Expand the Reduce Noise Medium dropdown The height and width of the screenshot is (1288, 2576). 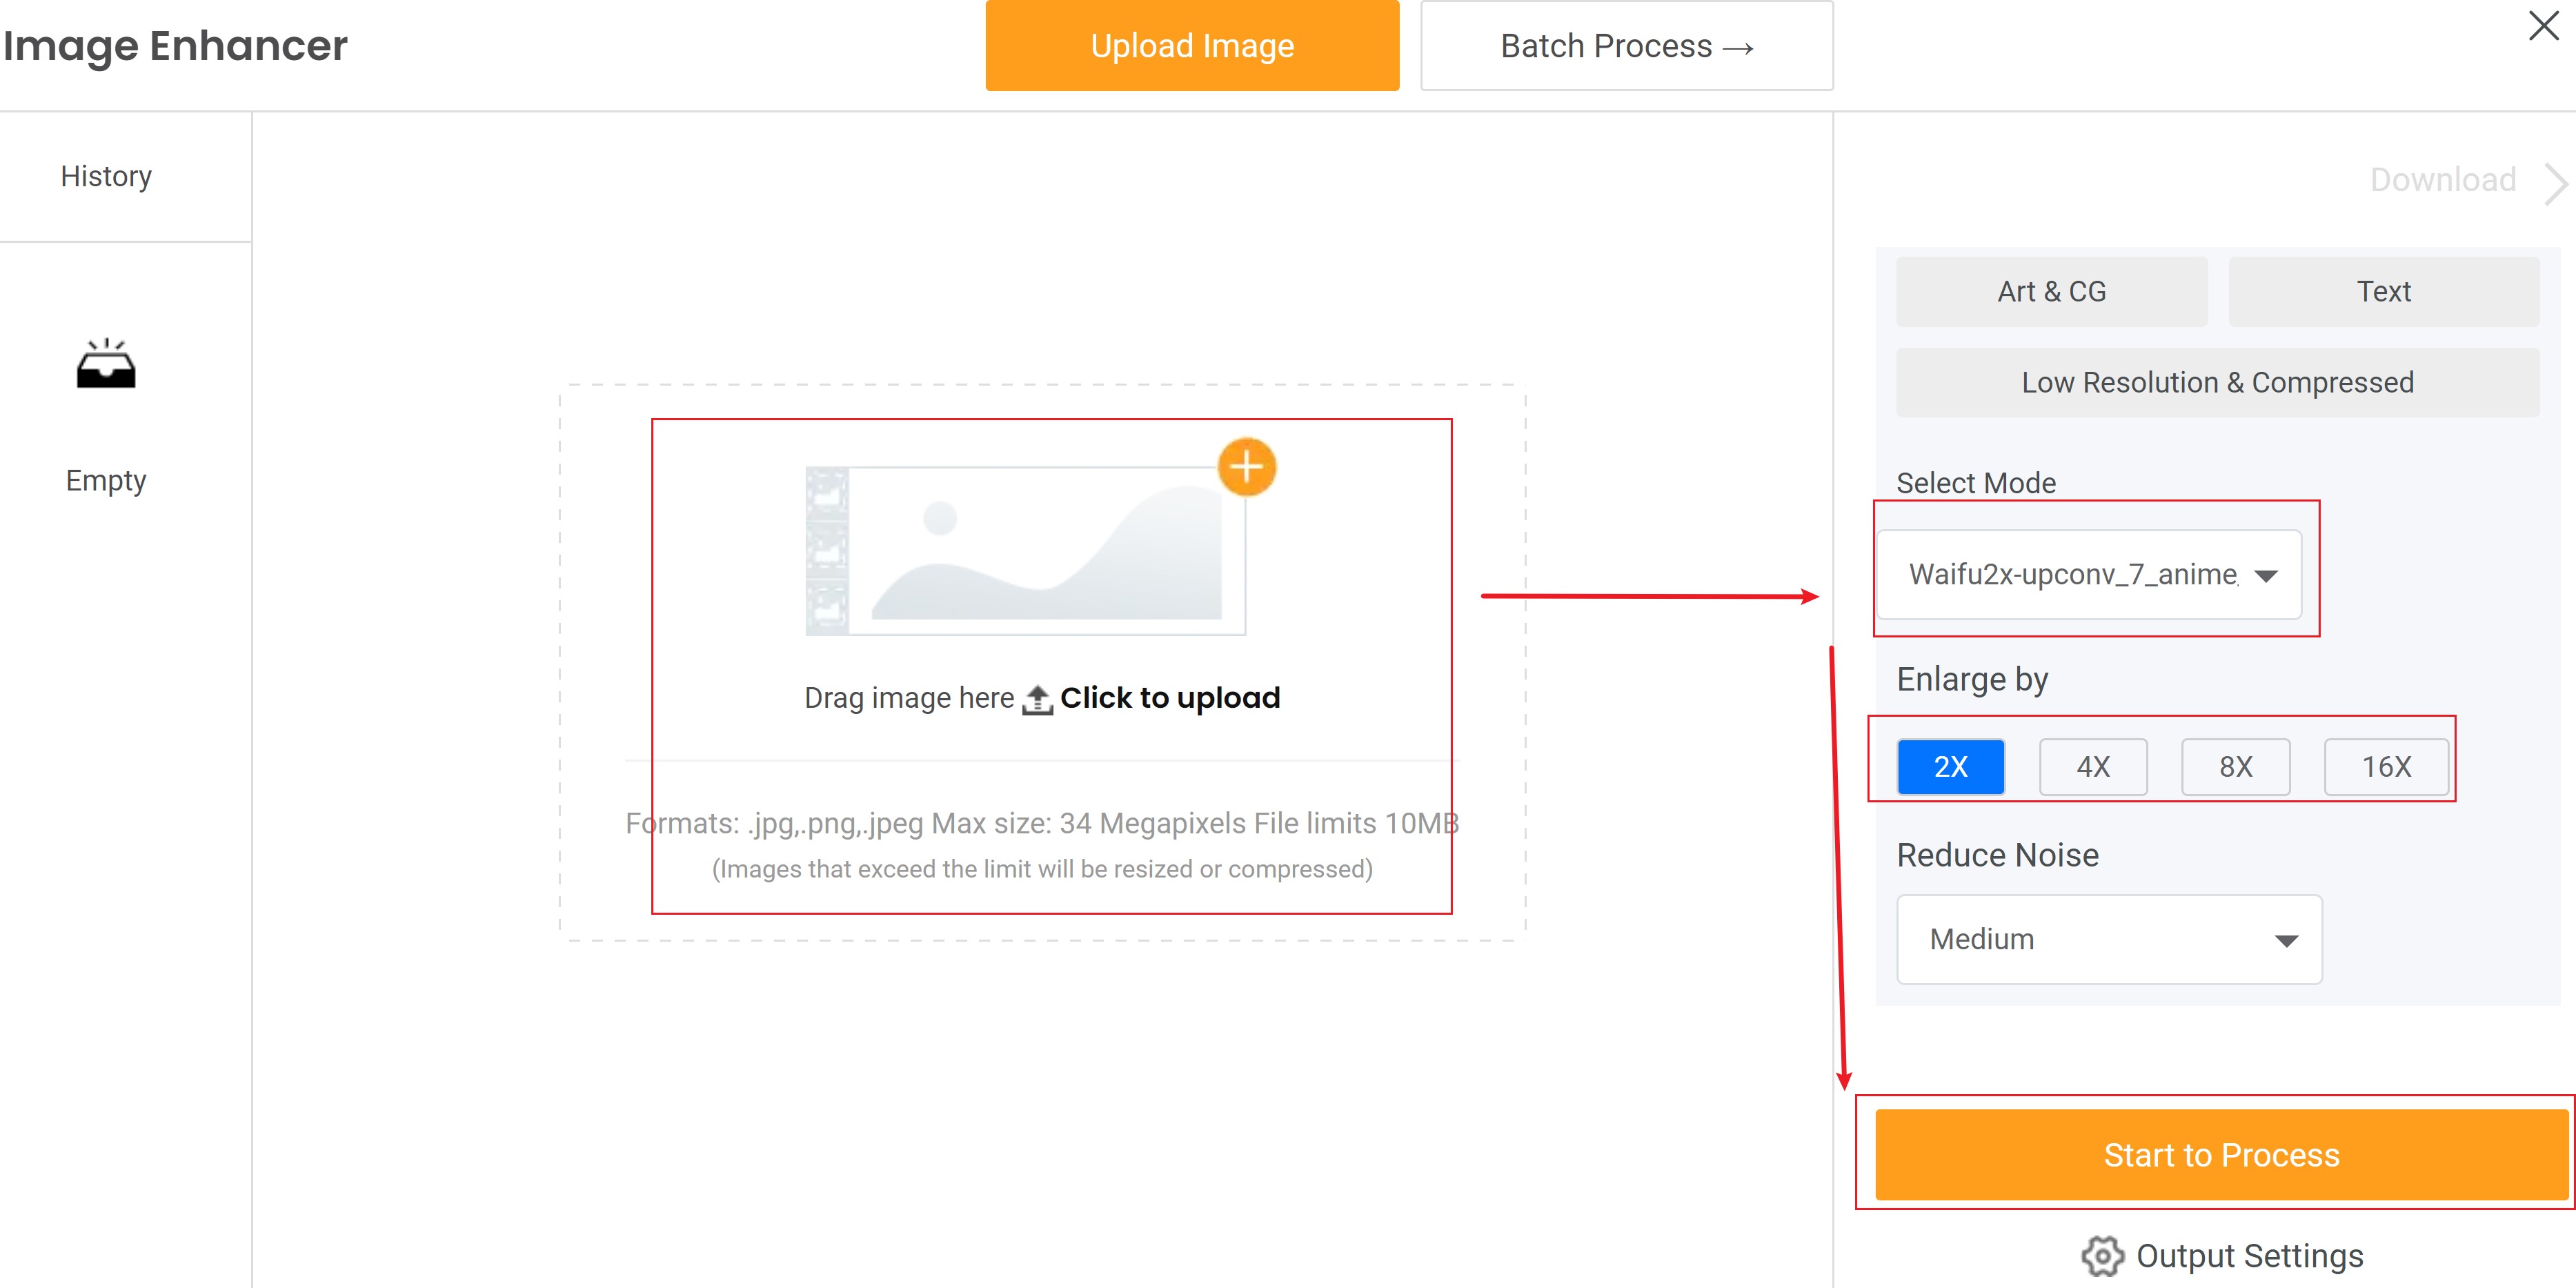click(x=2109, y=940)
